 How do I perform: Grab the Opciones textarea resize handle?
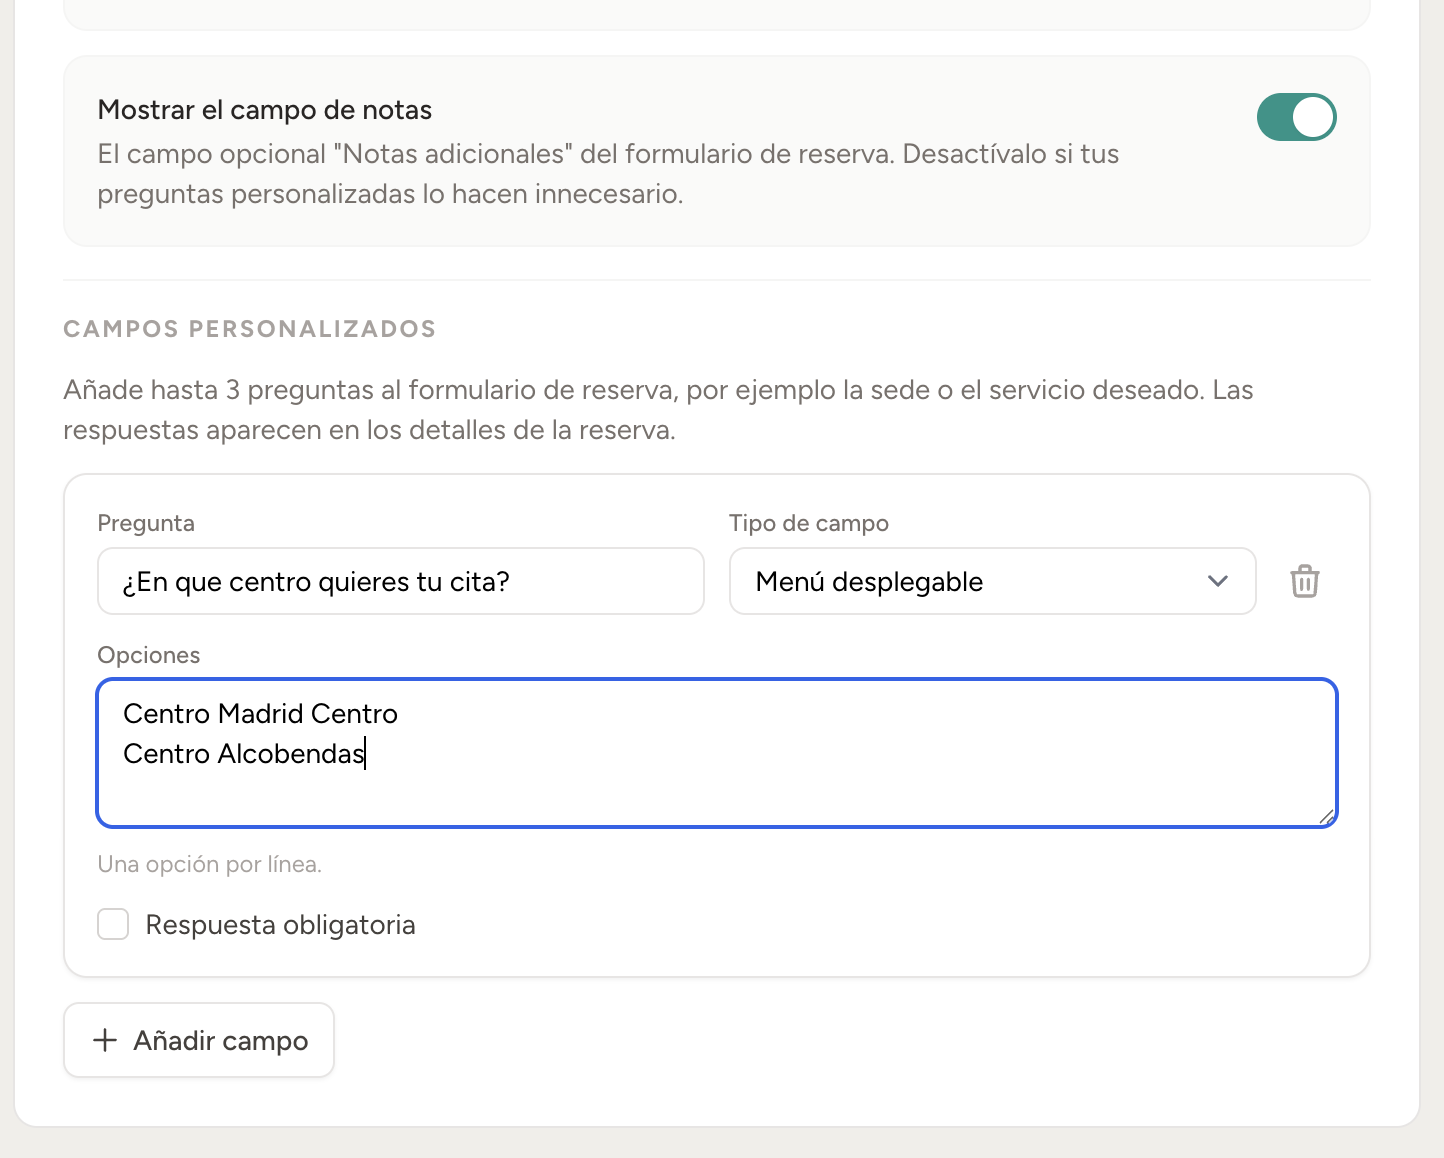click(1326, 816)
